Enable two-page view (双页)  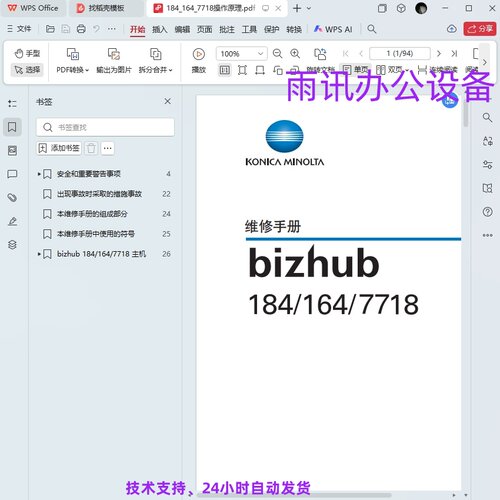(392, 69)
